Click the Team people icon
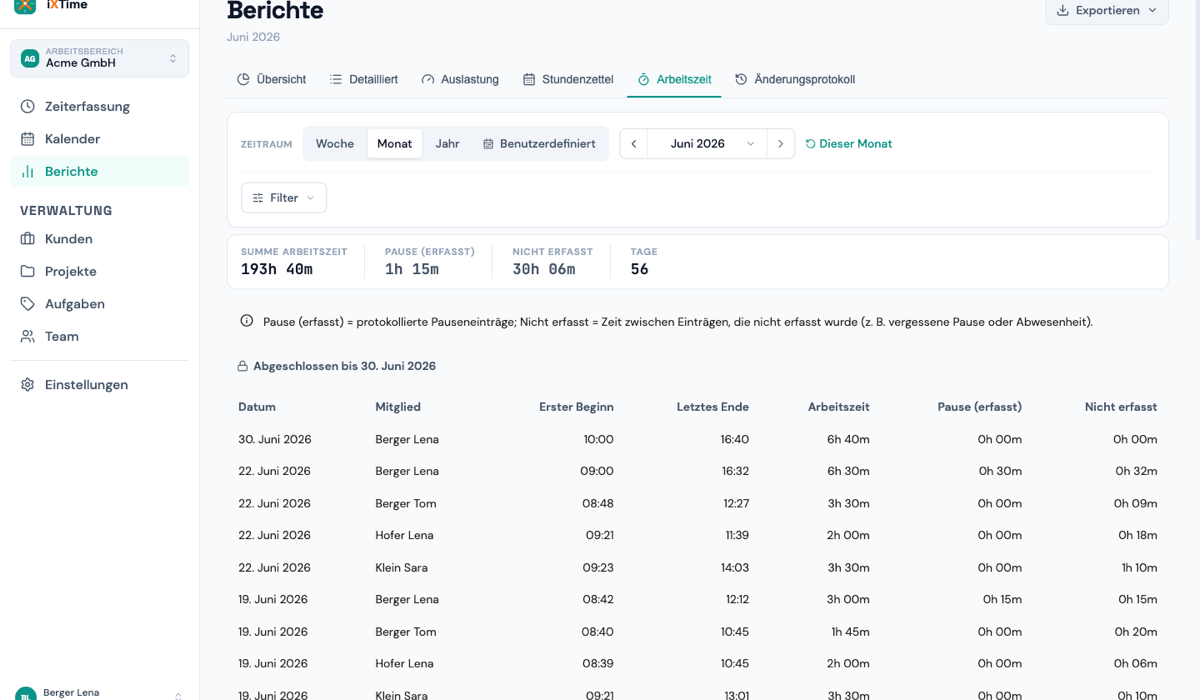The width and height of the screenshot is (1200, 700). pos(28,336)
